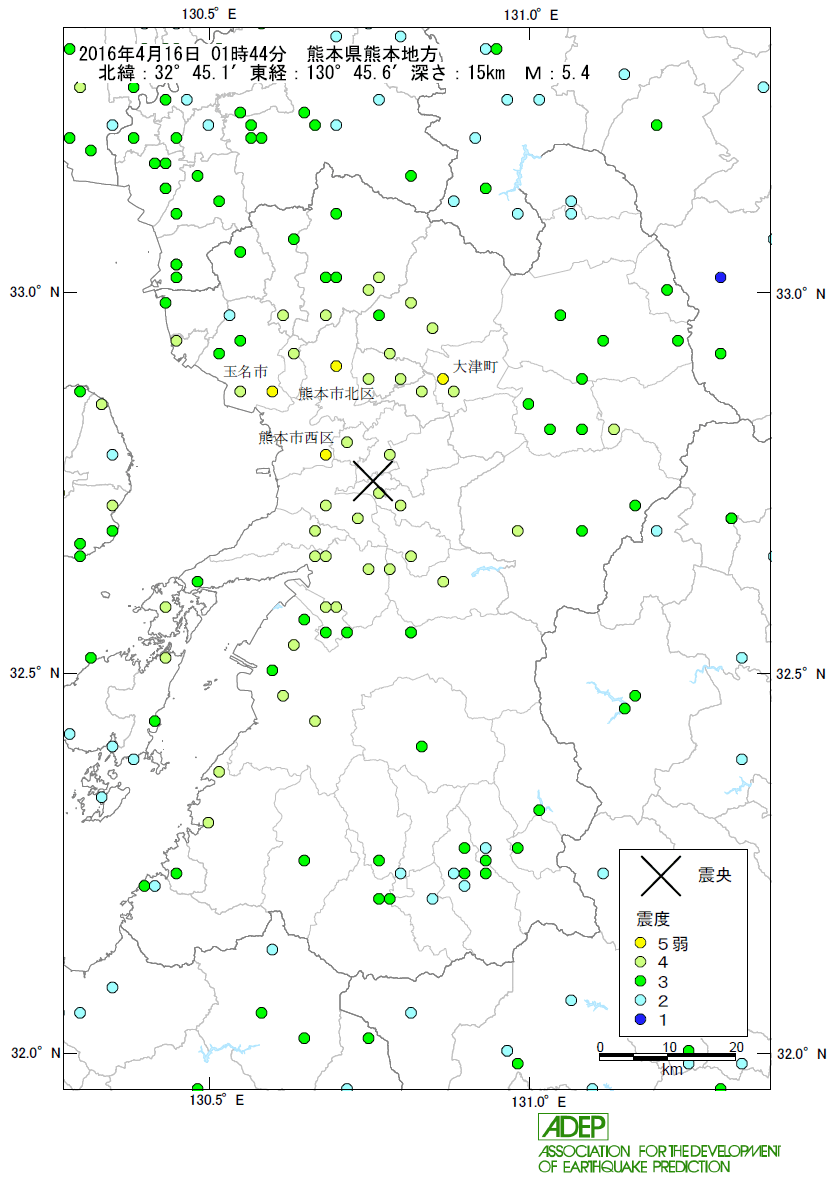The height and width of the screenshot is (1183, 837).
Task: Click the blue intensity 1 legend dot
Action: click(x=641, y=1019)
